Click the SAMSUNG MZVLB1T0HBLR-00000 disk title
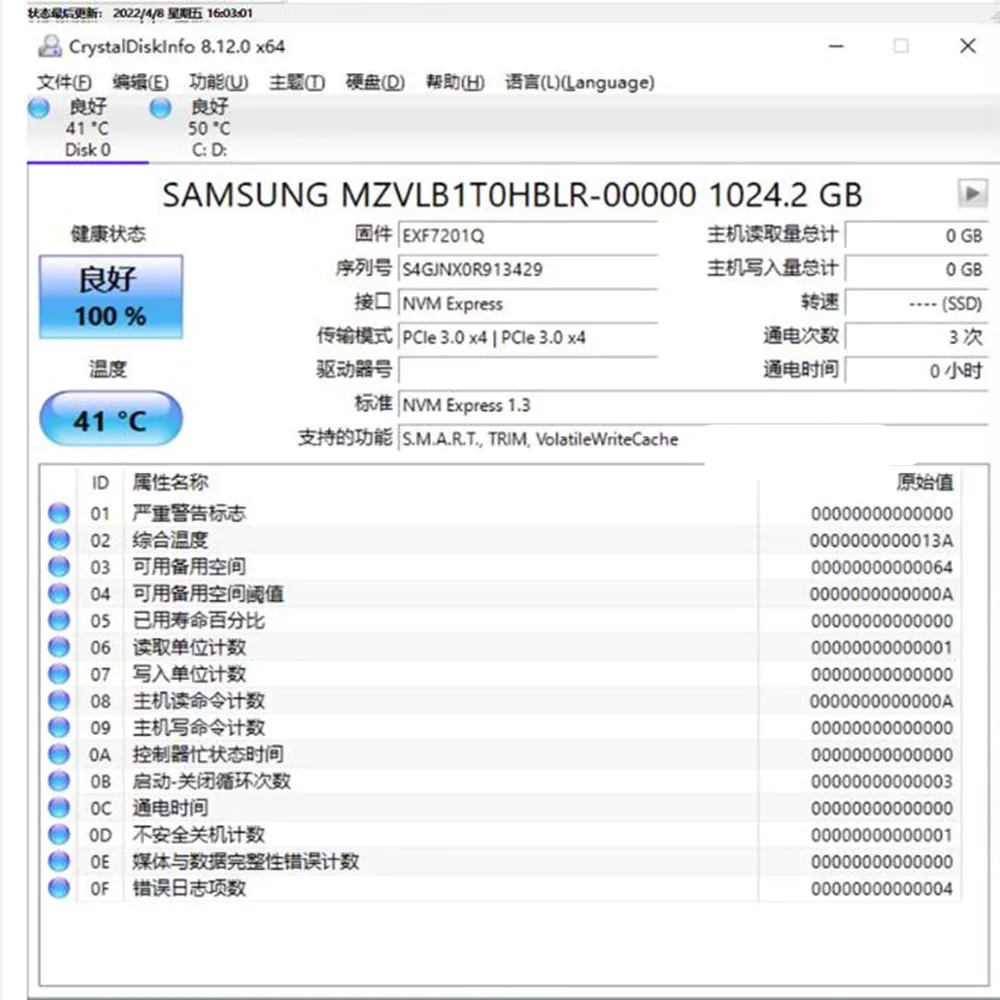Screen dimensions: 1000x1000 512,195
